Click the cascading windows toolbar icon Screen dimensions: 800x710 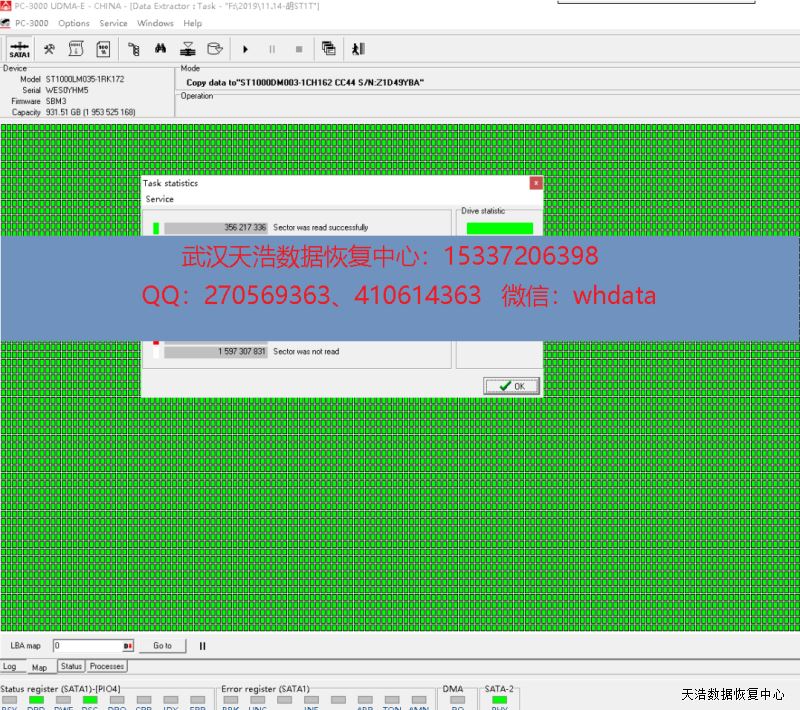pos(328,49)
